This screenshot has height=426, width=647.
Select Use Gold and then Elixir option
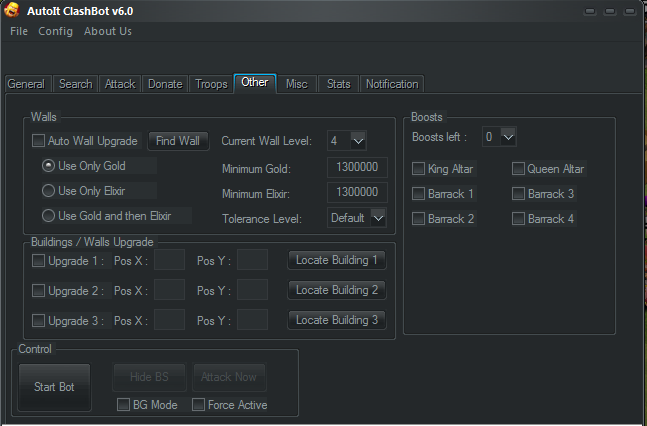(x=48, y=215)
